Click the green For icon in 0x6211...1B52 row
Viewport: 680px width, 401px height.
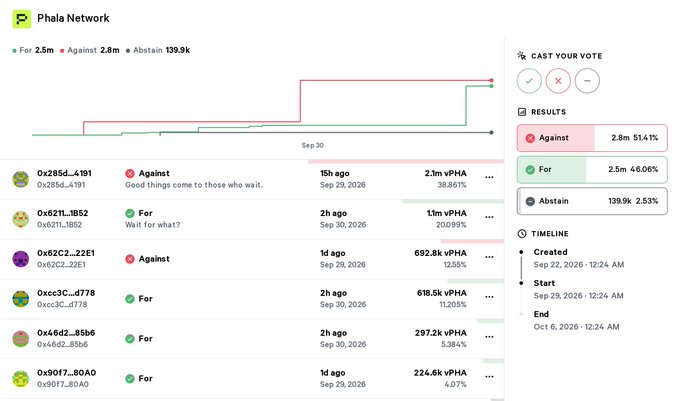tap(130, 213)
